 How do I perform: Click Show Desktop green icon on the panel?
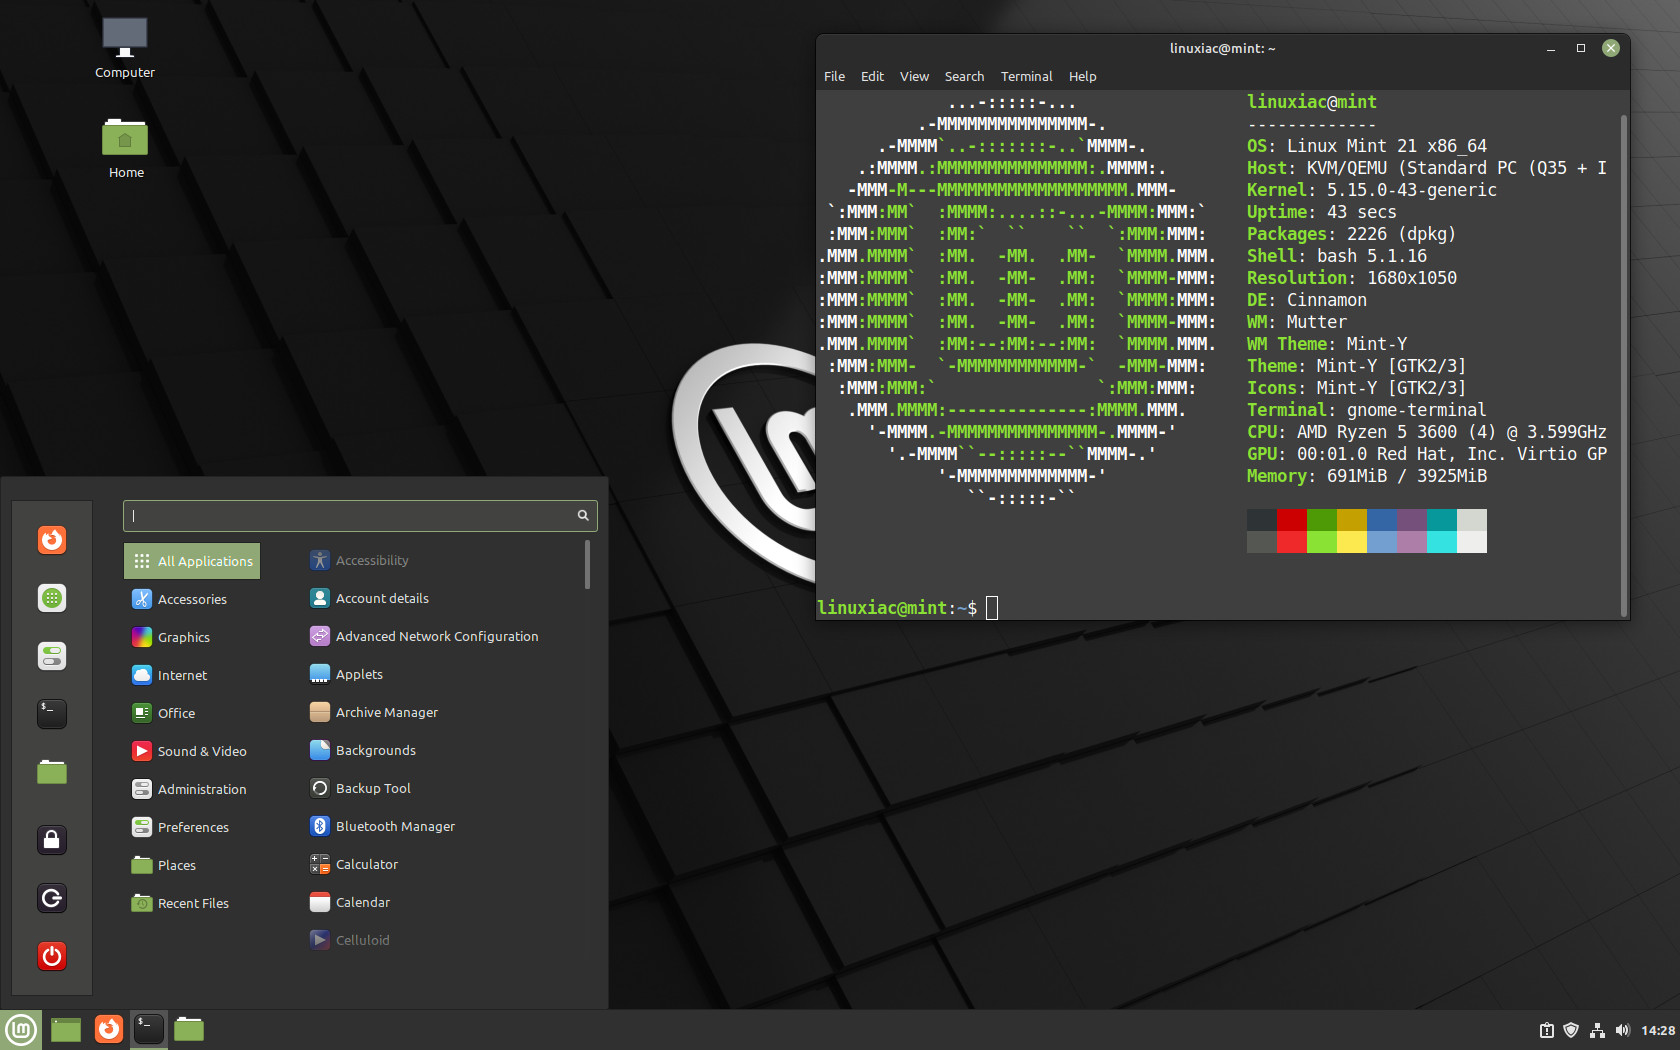(x=66, y=1029)
